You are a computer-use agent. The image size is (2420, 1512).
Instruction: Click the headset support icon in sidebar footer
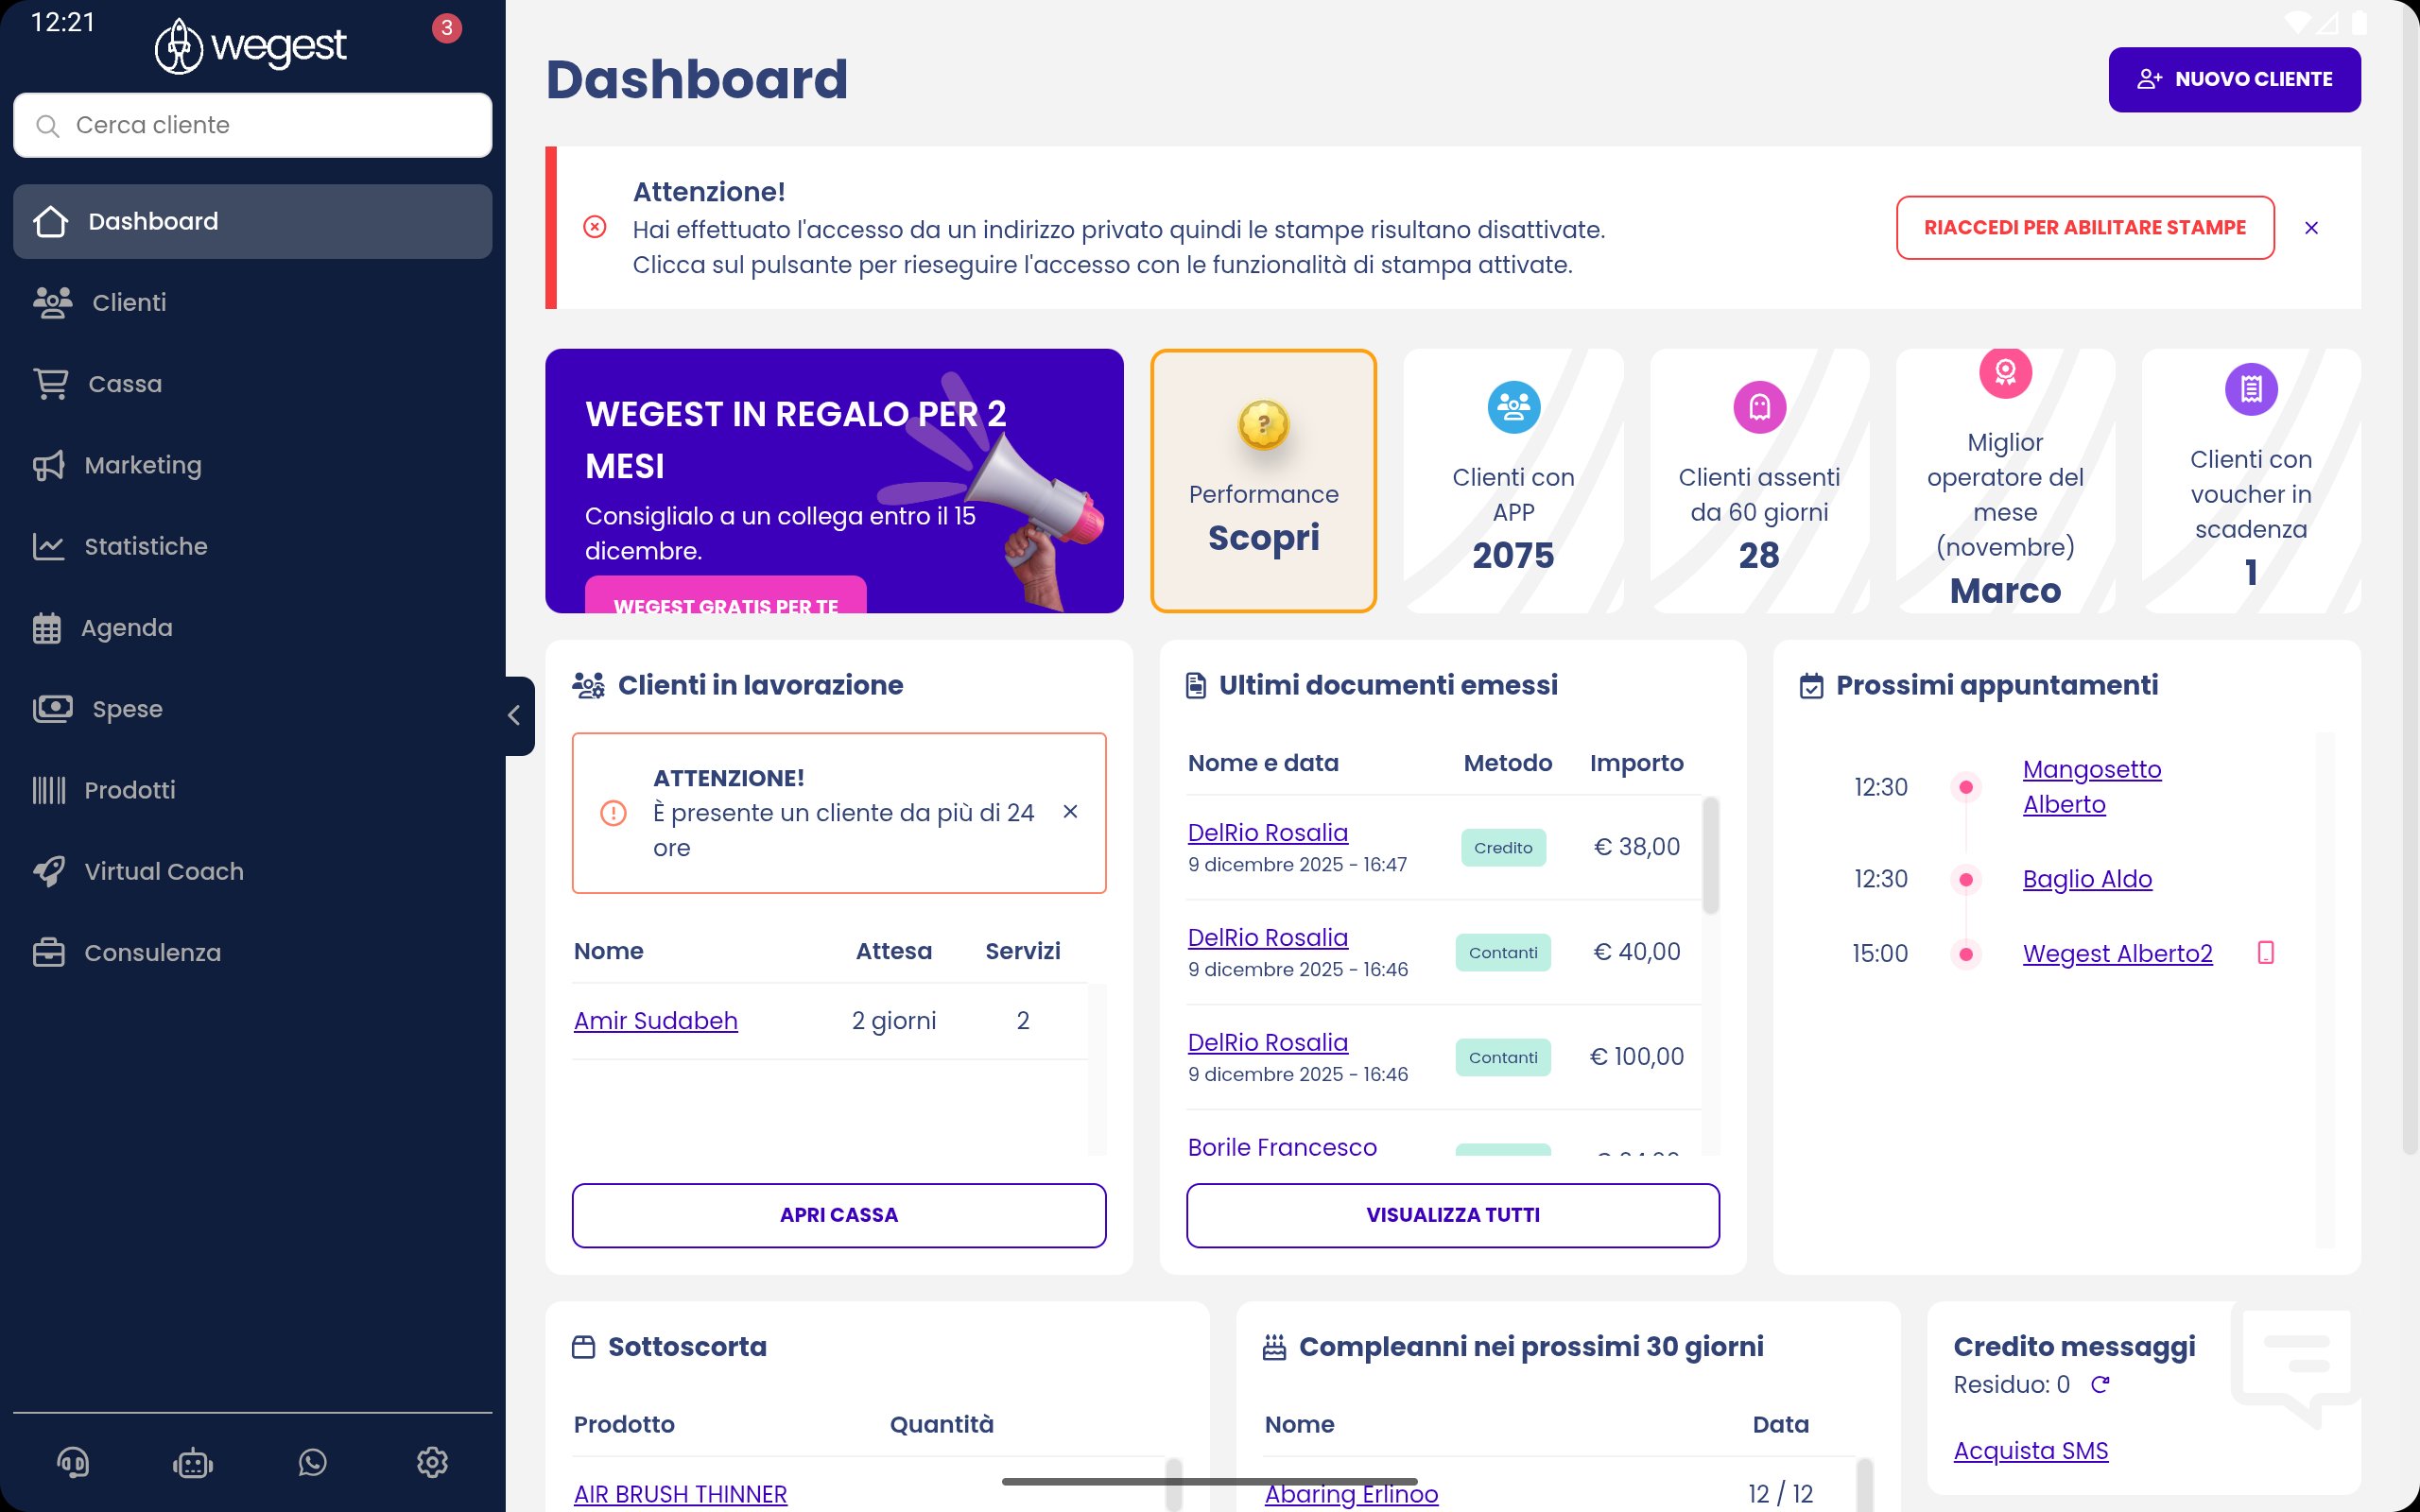click(73, 1462)
